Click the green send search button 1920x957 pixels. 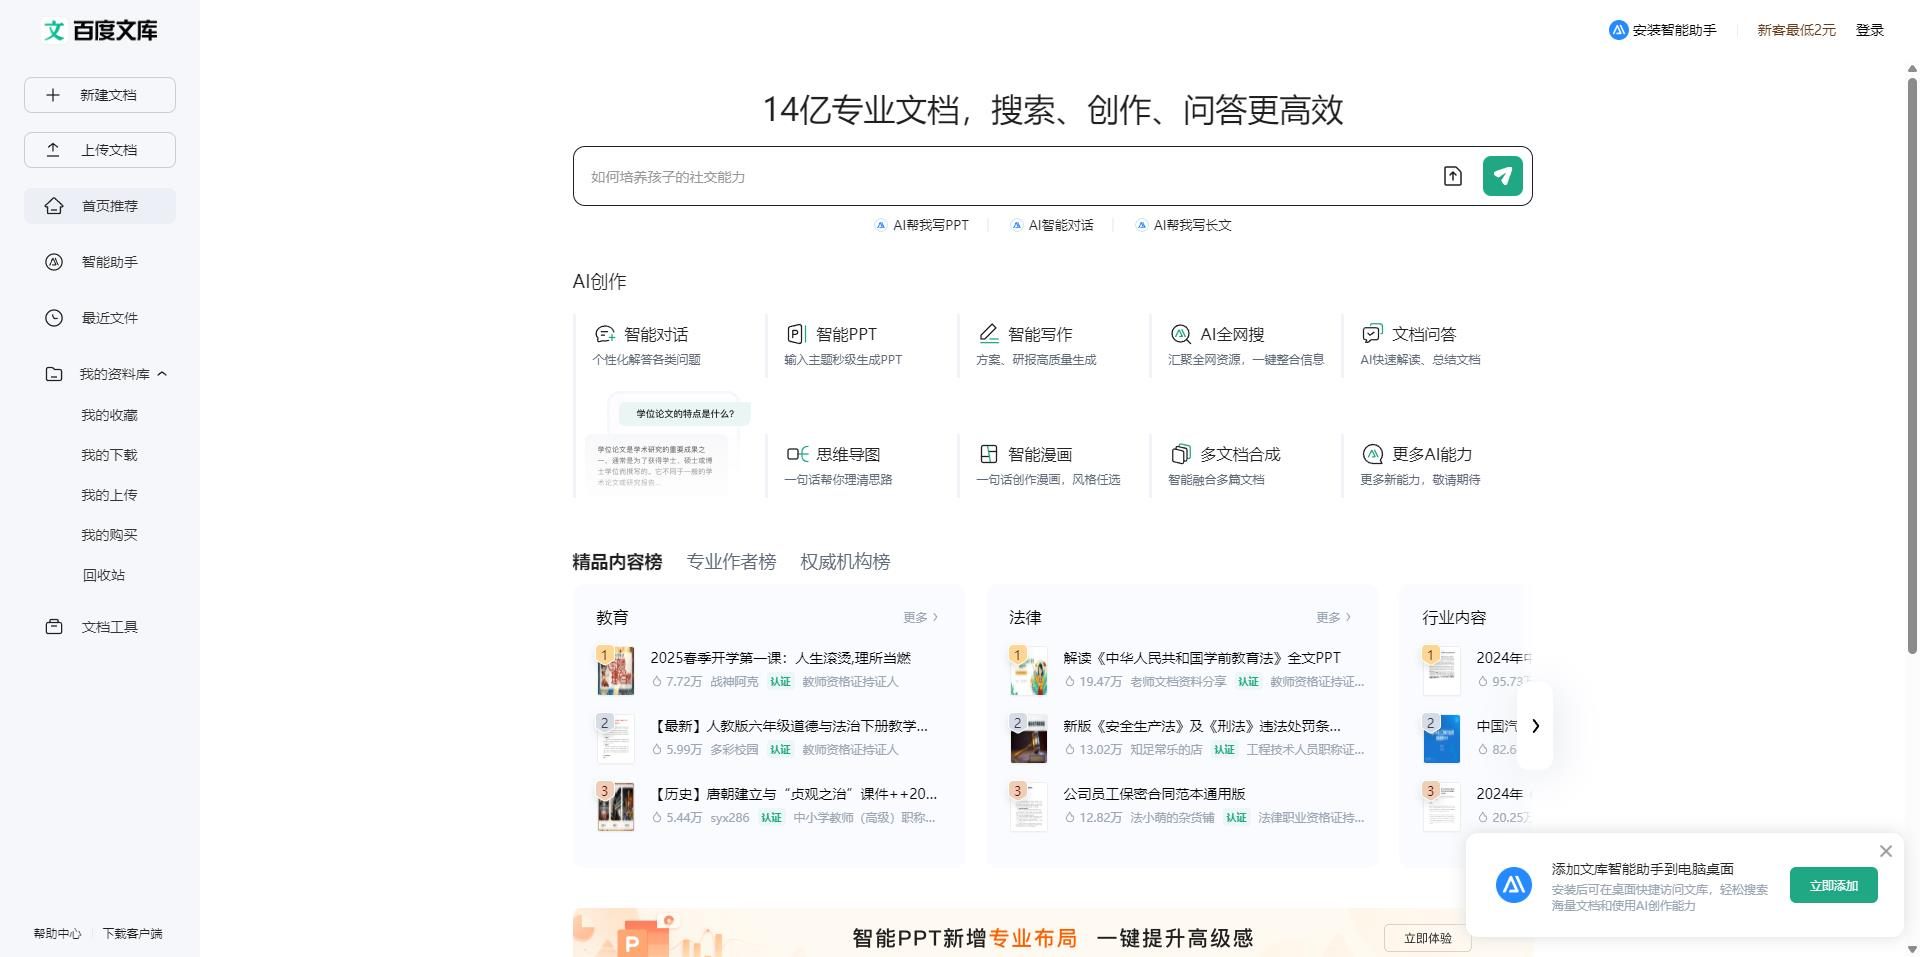point(1502,176)
